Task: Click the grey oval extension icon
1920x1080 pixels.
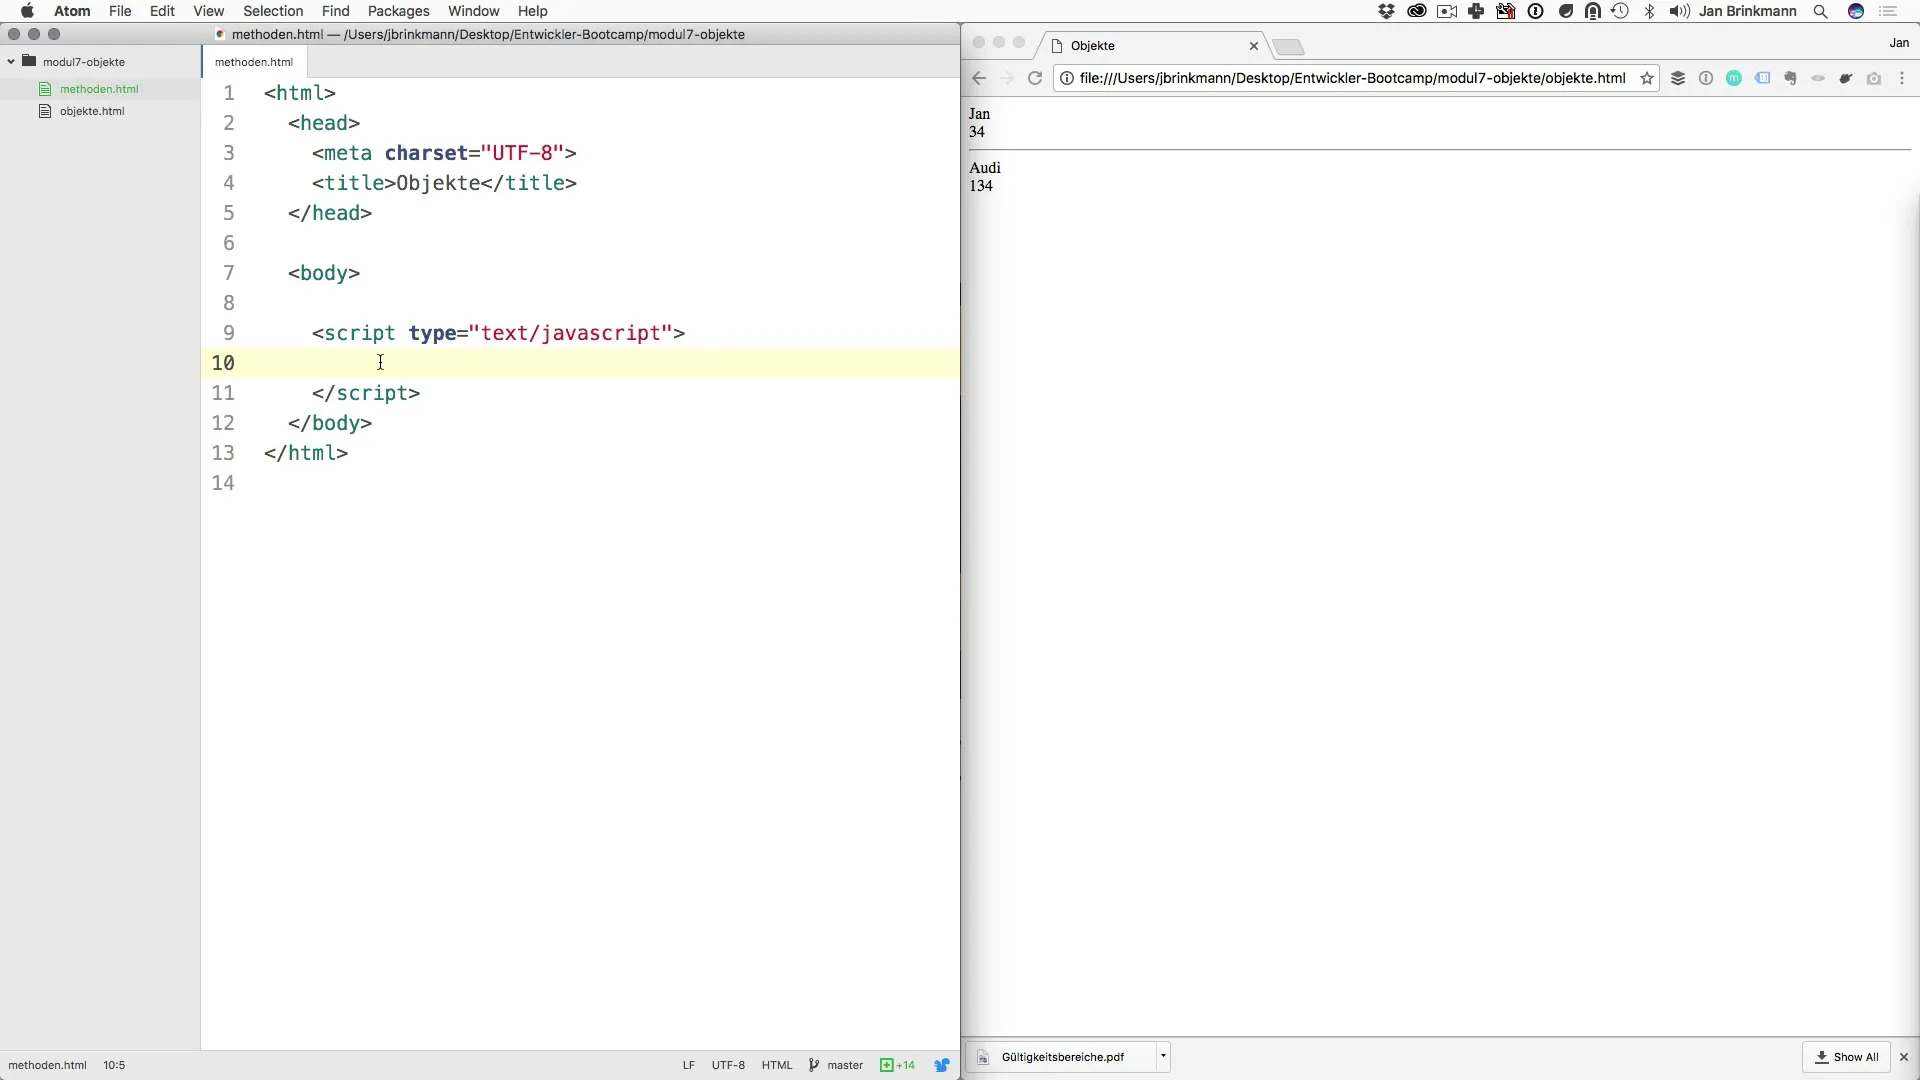Action: (x=1818, y=78)
